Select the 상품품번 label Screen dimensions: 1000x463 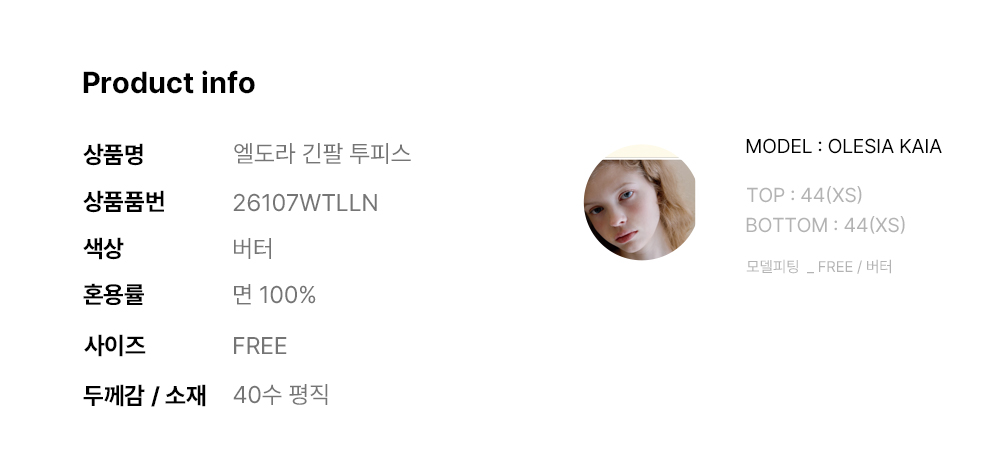(x=123, y=202)
